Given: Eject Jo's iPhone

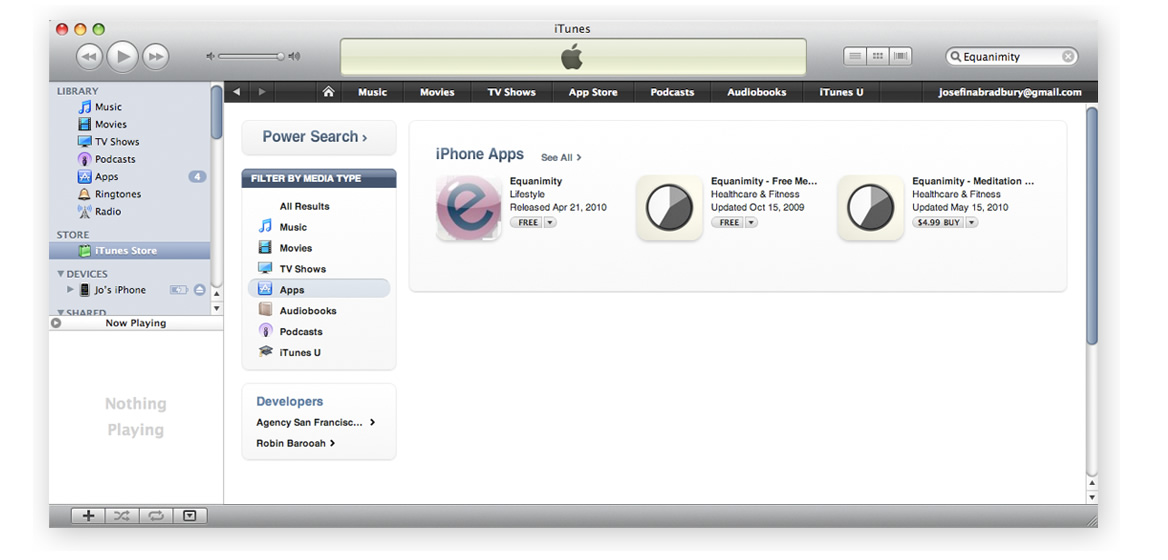Looking at the screenshot, I should tap(200, 290).
